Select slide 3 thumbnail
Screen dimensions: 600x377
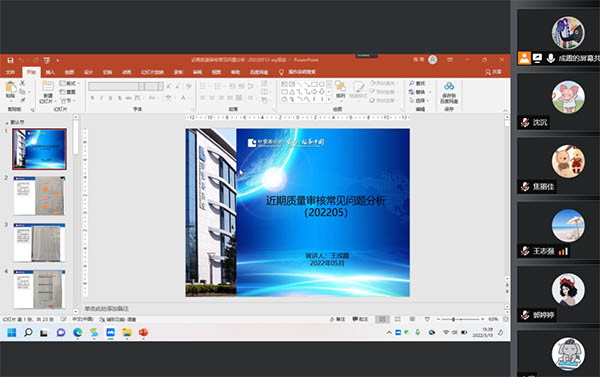tap(39, 243)
